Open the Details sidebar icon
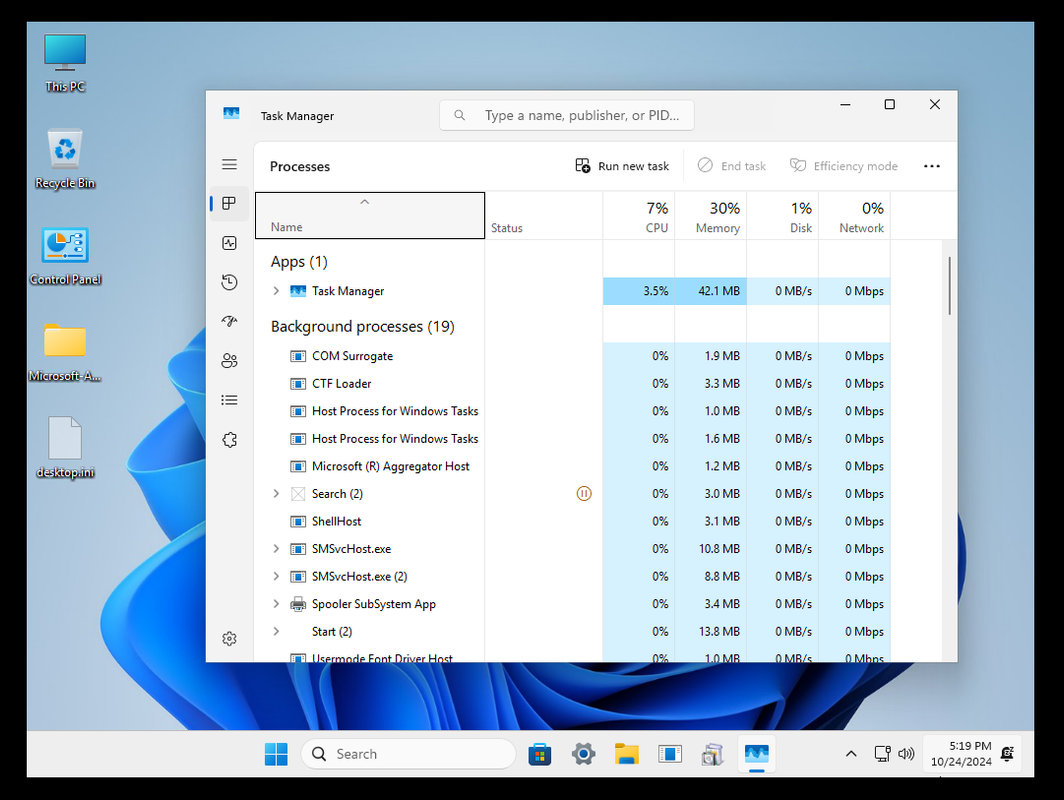 click(x=229, y=400)
